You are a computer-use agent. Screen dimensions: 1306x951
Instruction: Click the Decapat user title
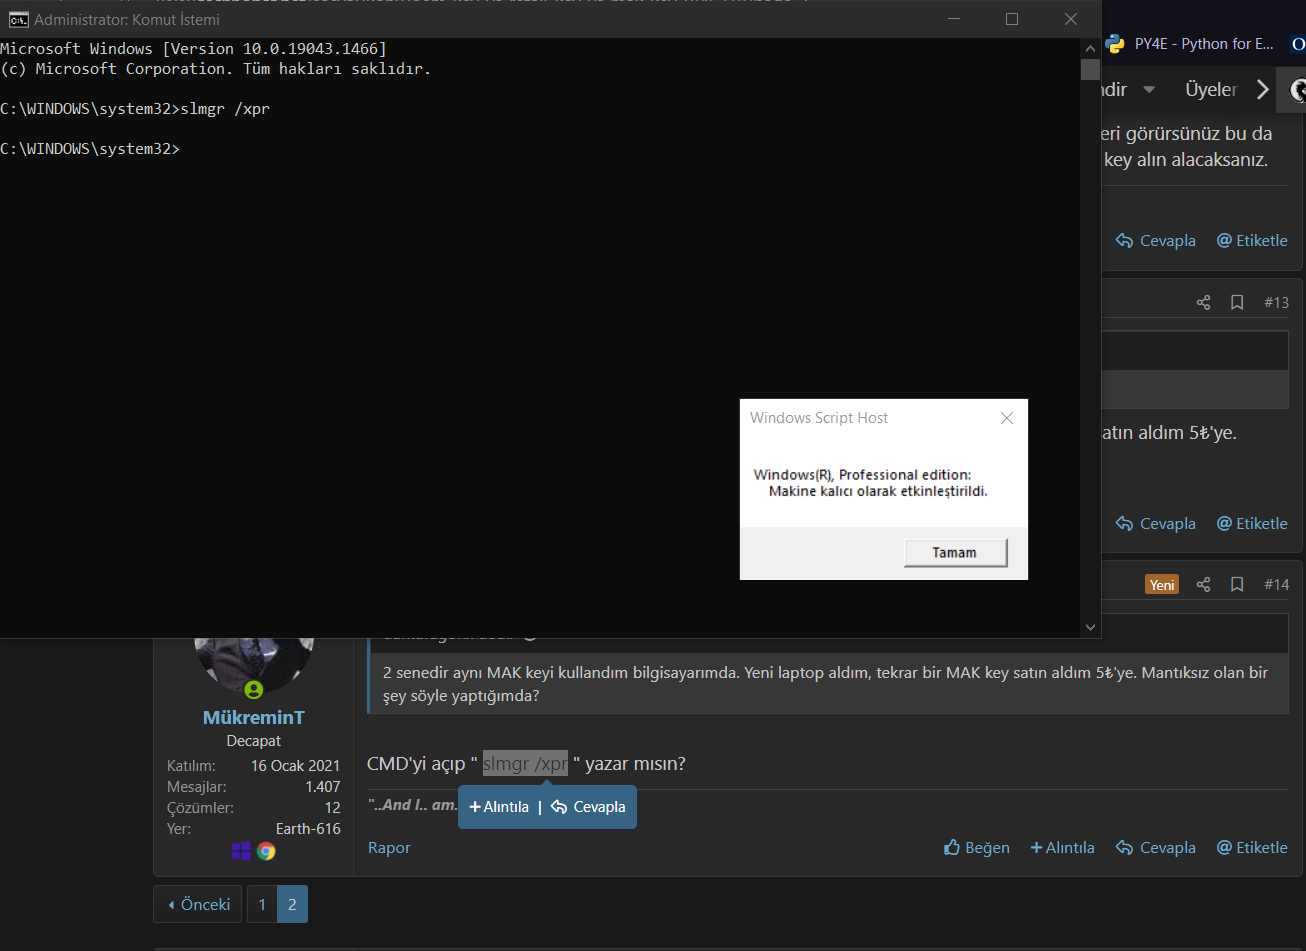pyautogui.click(x=254, y=741)
